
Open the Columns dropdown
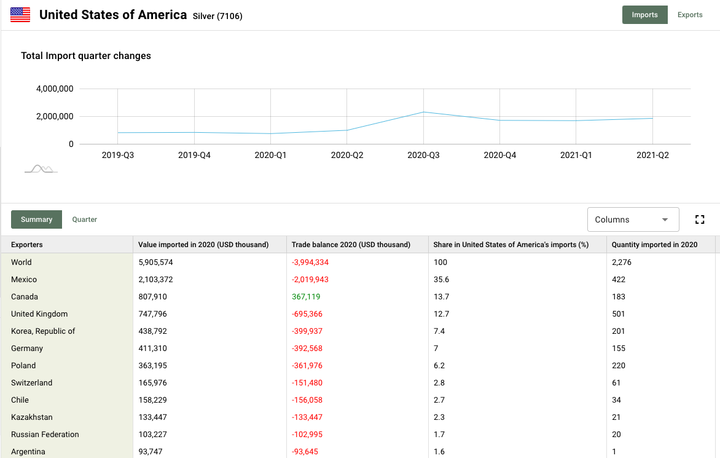tap(633, 220)
